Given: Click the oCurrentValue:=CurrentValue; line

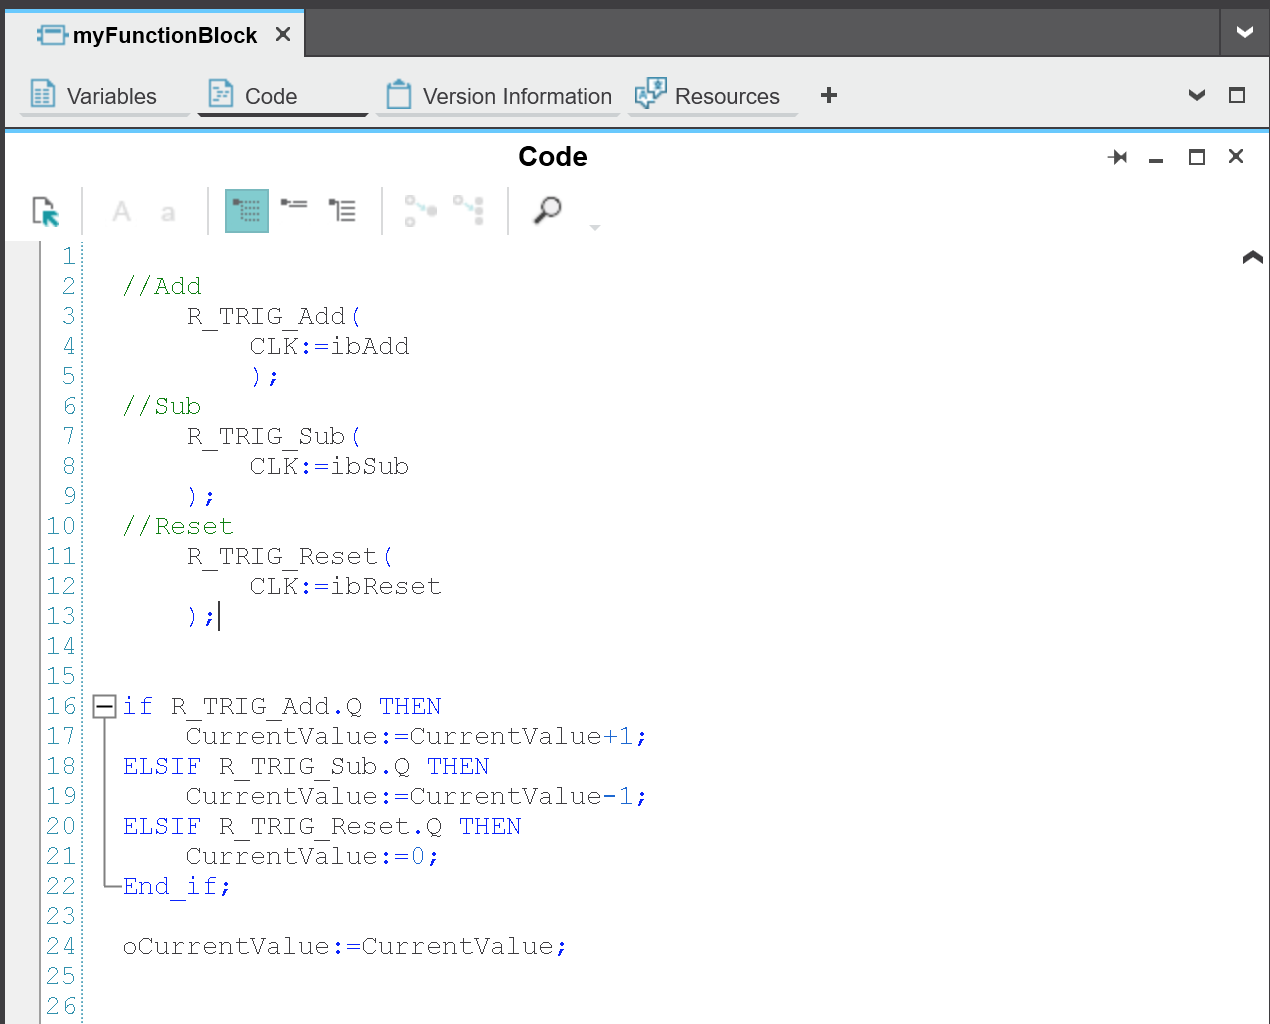Looking at the screenshot, I should click(x=345, y=946).
